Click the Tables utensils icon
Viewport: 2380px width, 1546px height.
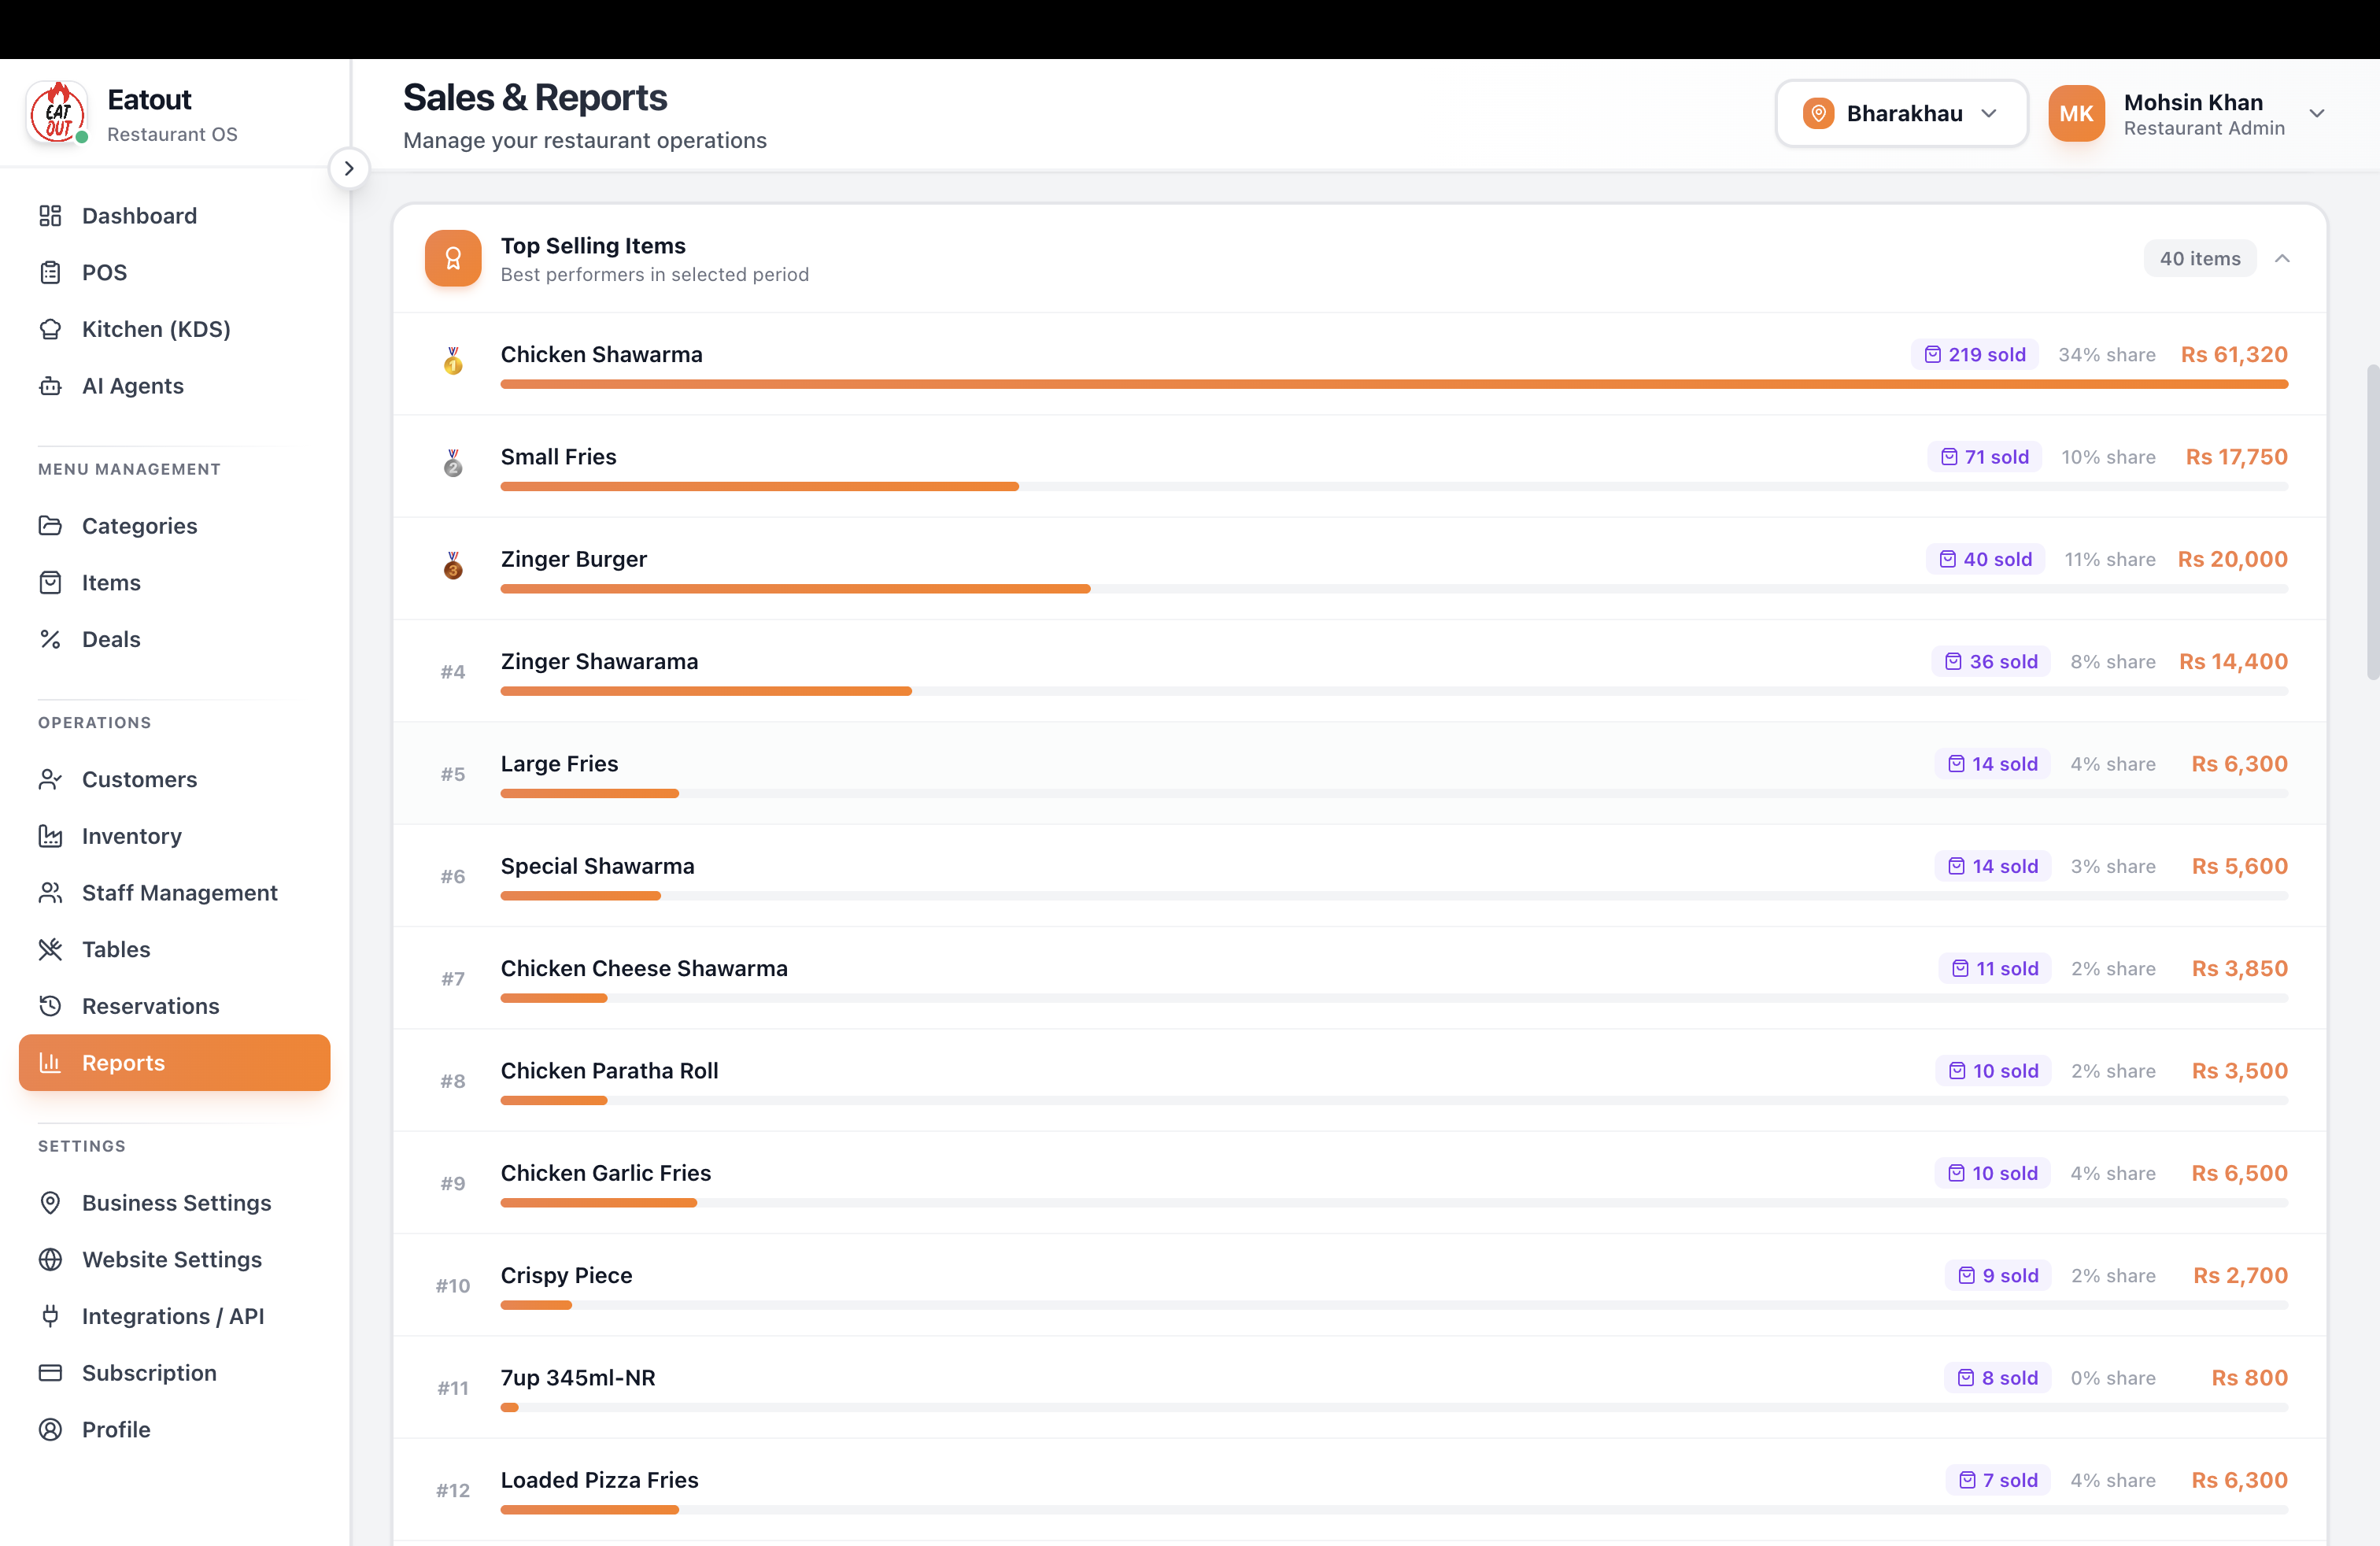coord(50,949)
